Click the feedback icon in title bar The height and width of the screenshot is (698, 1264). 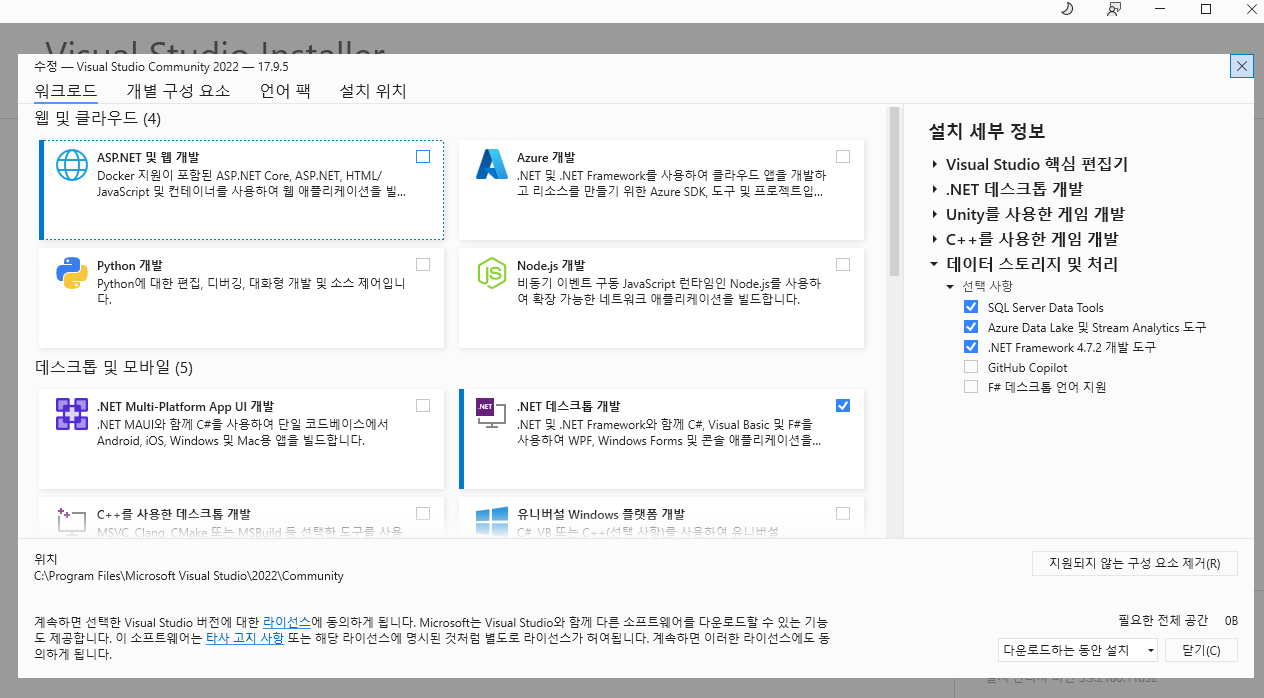[1114, 9]
